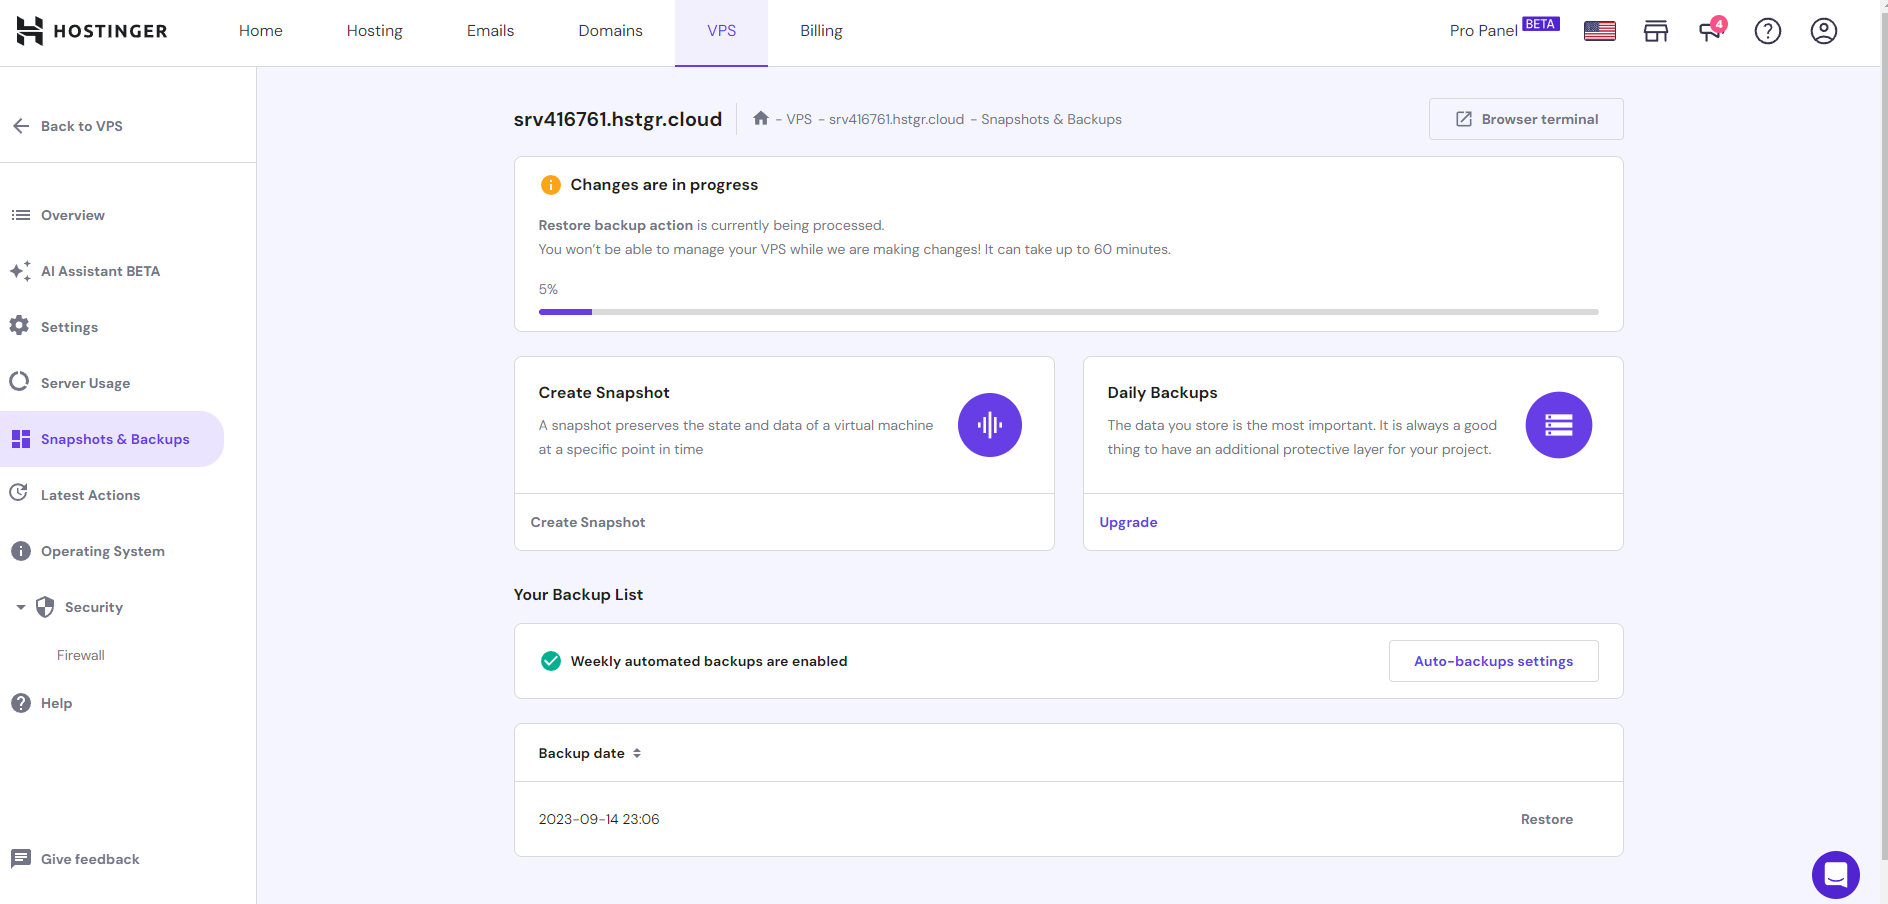Click the green check icon for weekly backups
1888x904 pixels.
click(551, 661)
